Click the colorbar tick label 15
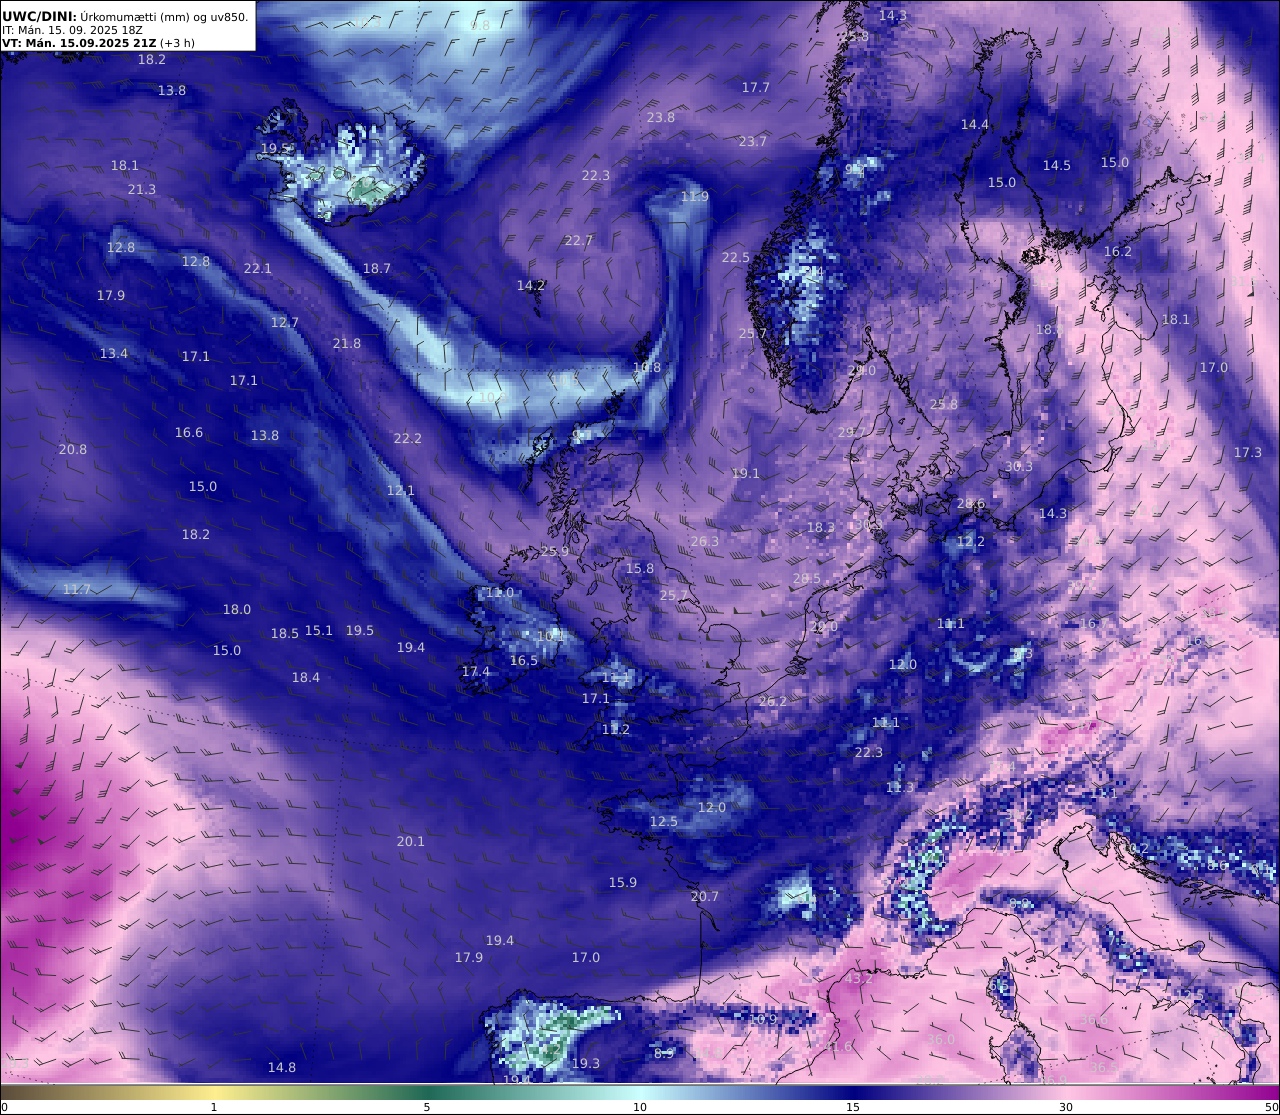The image size is (1280, 1115). point(853,1107)
